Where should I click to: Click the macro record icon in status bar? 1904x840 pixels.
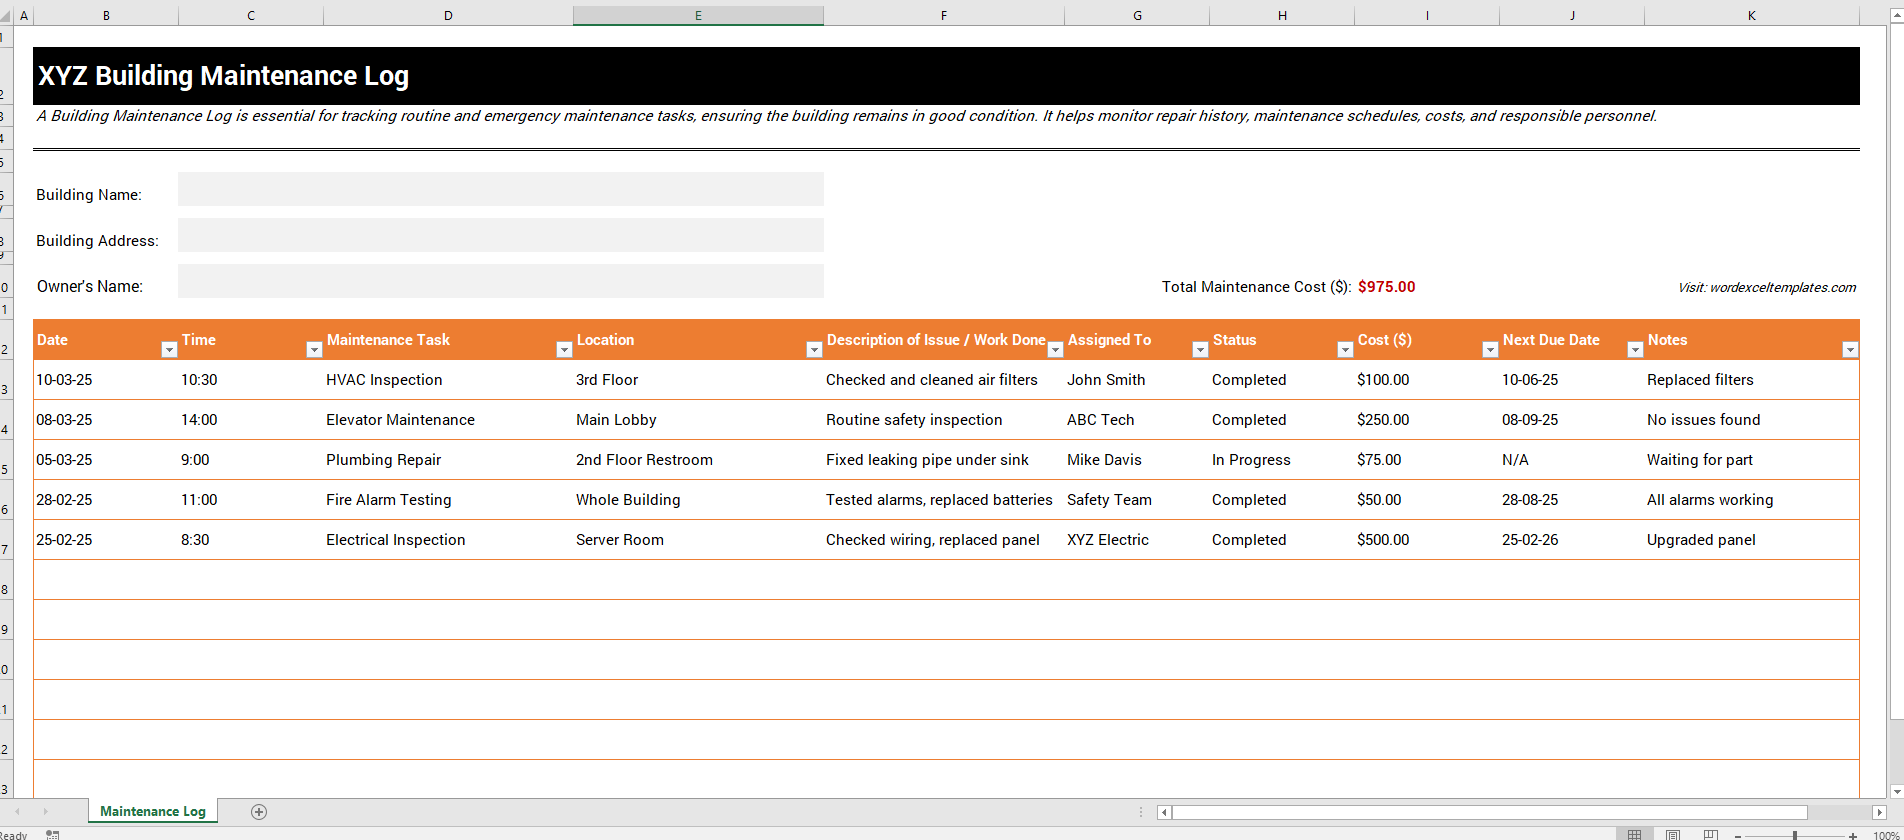tap(53, 834)
